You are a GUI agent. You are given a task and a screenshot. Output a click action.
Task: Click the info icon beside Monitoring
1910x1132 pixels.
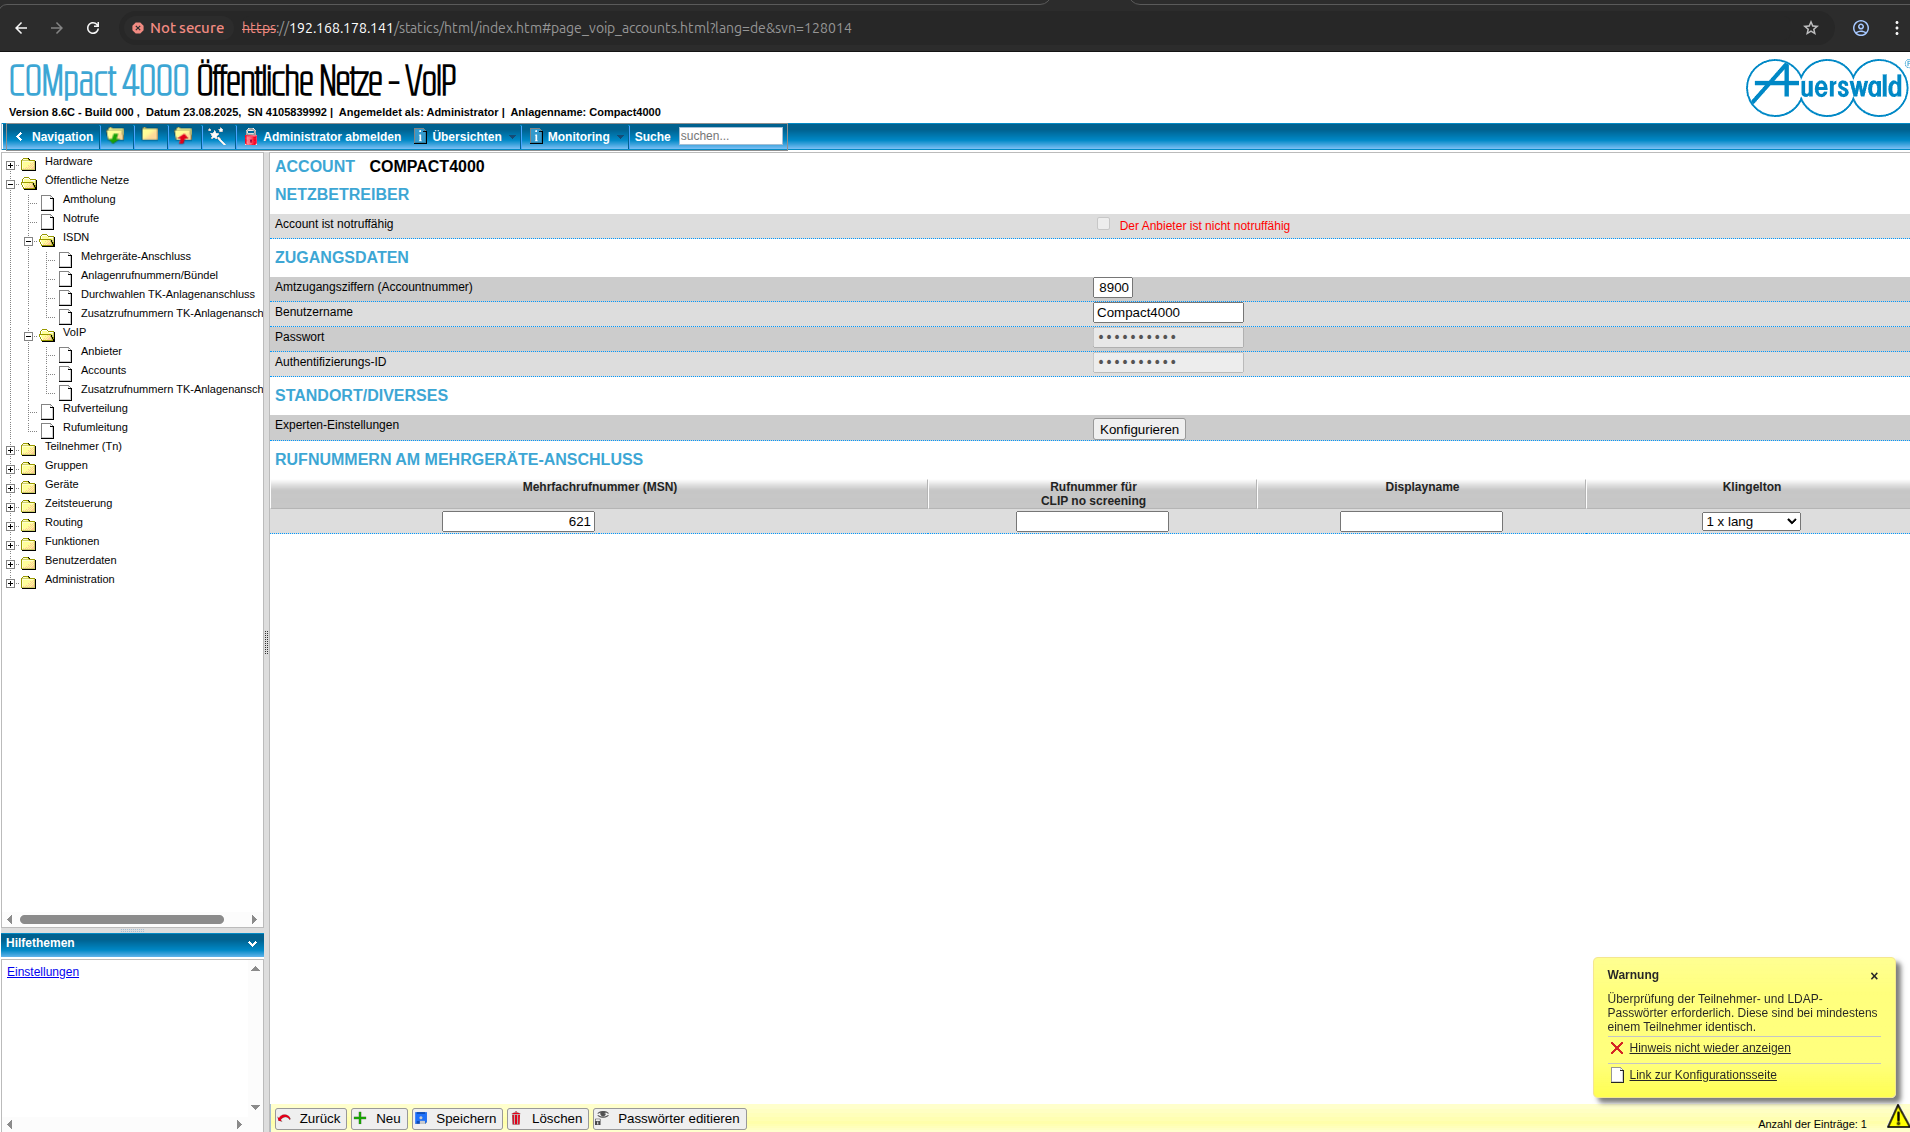click(x=536, y=136)
